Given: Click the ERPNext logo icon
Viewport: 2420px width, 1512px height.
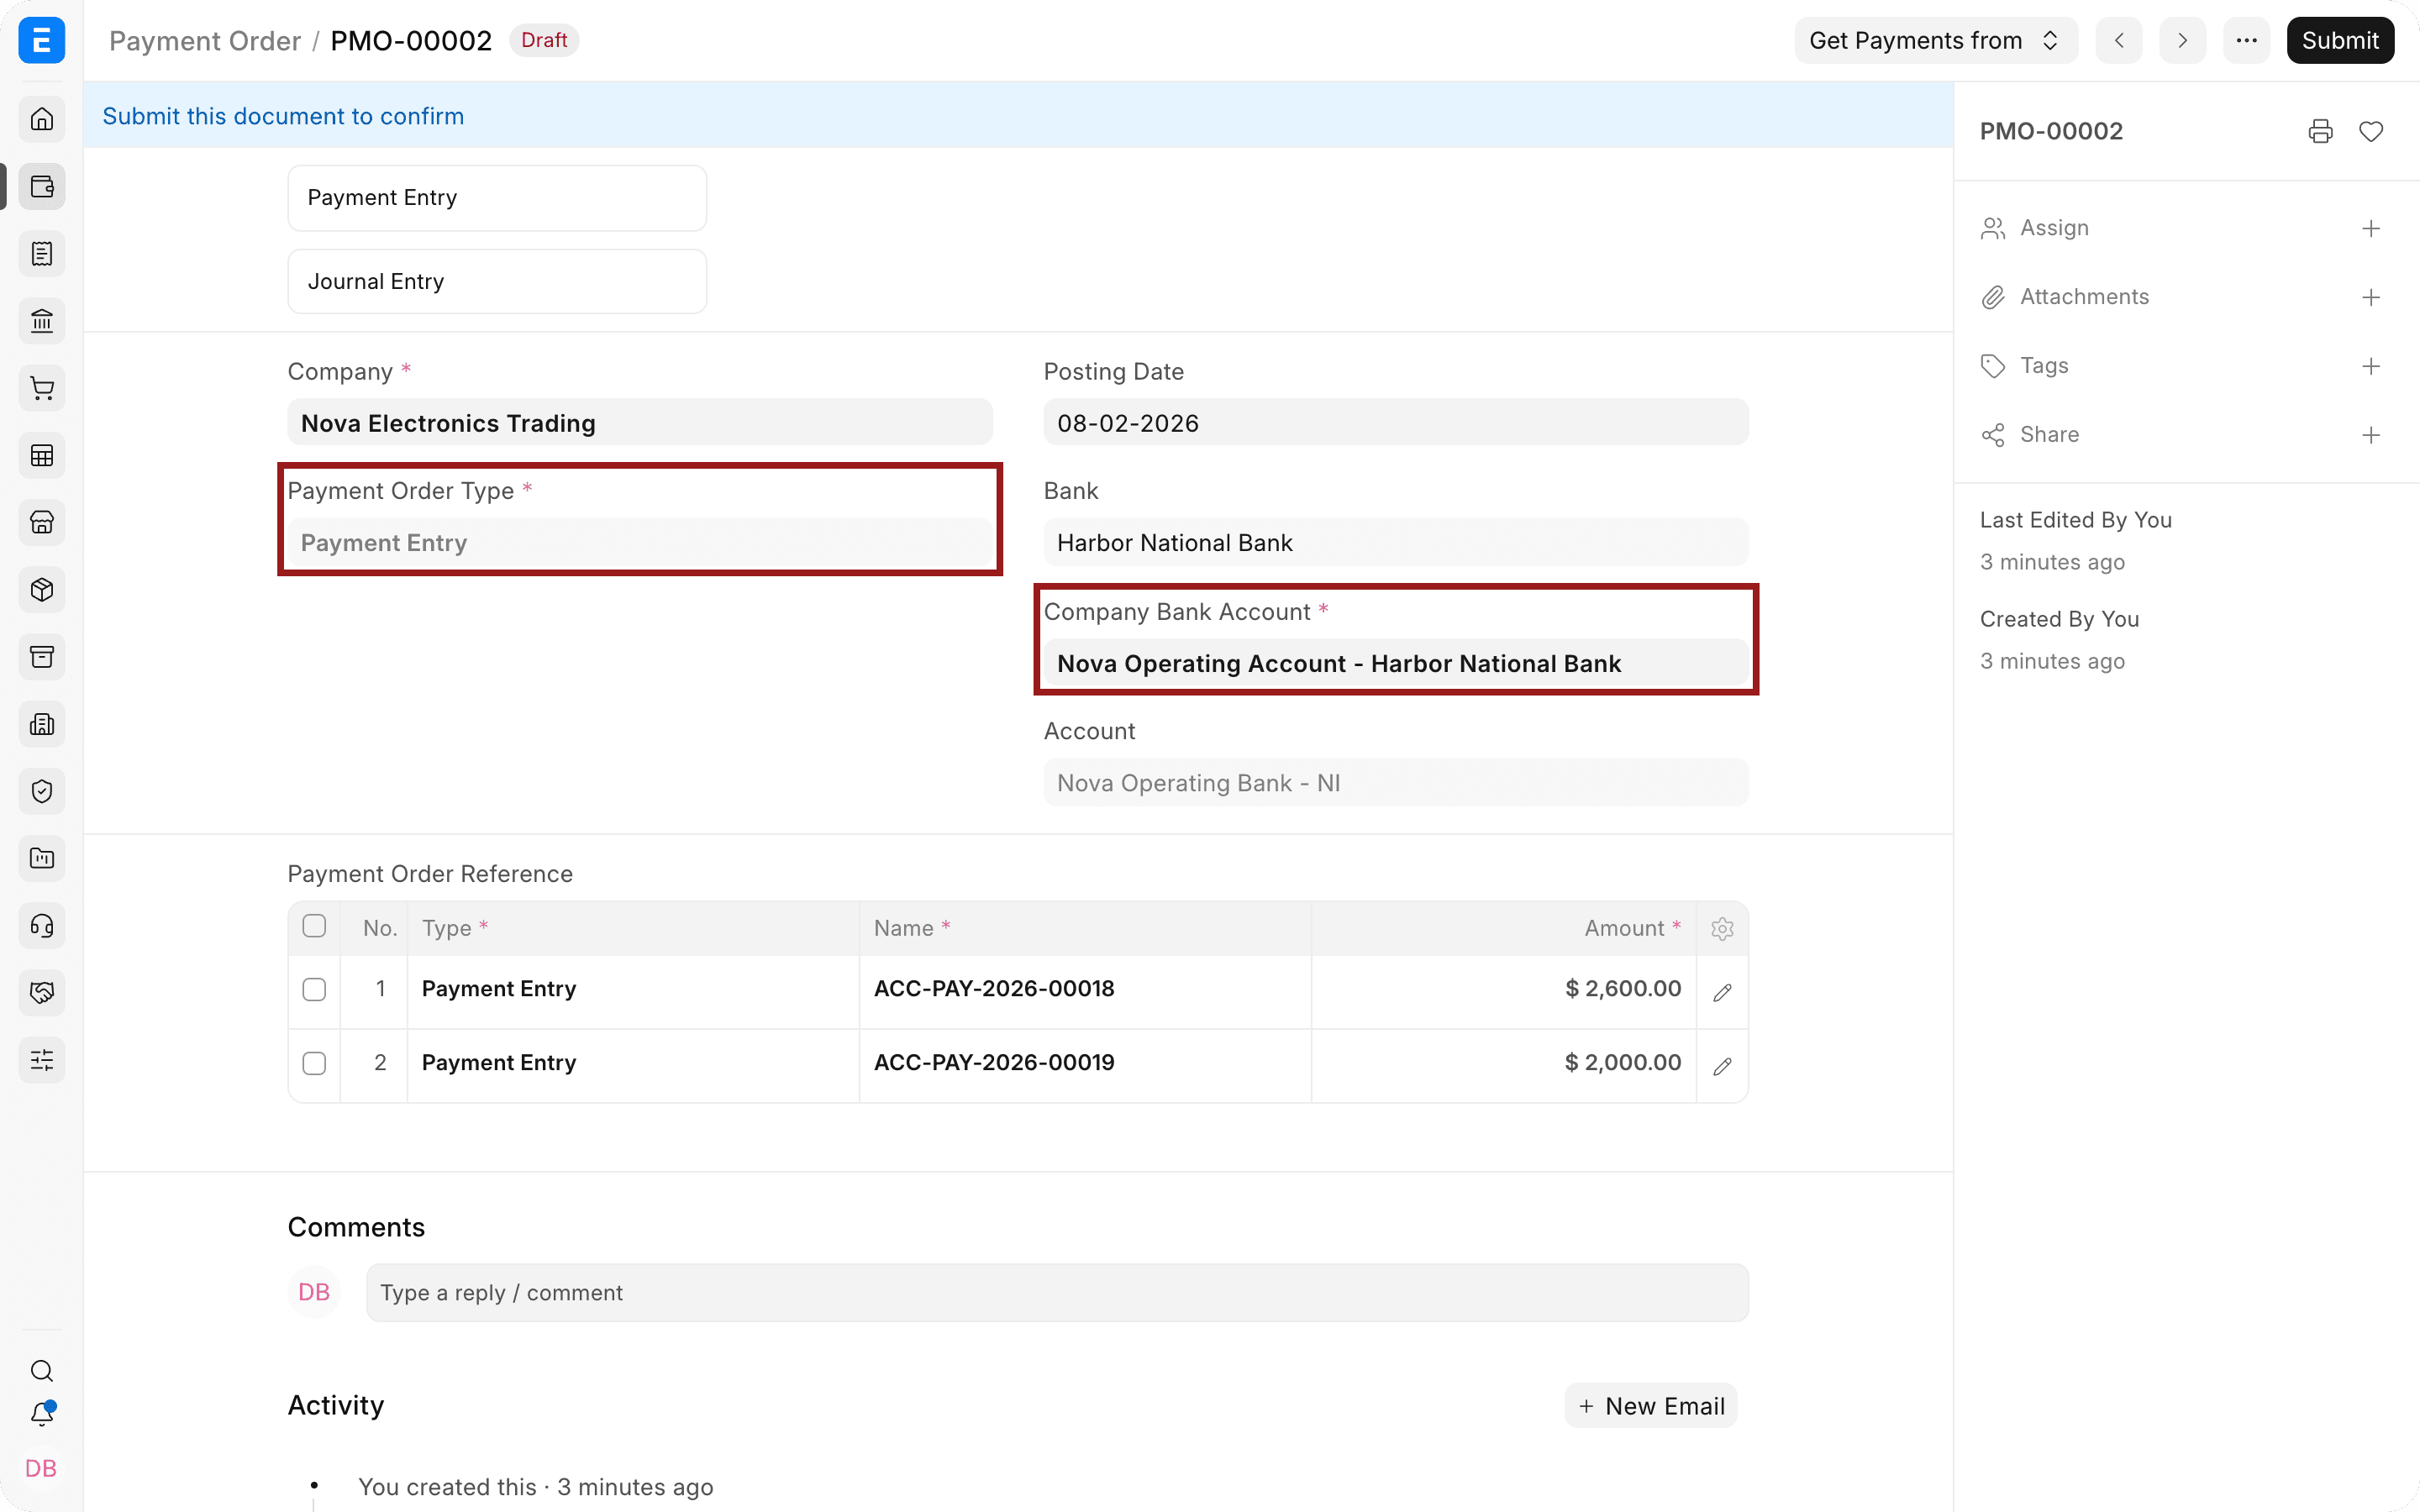Looking at the screenshot, I should pos(42,40).
